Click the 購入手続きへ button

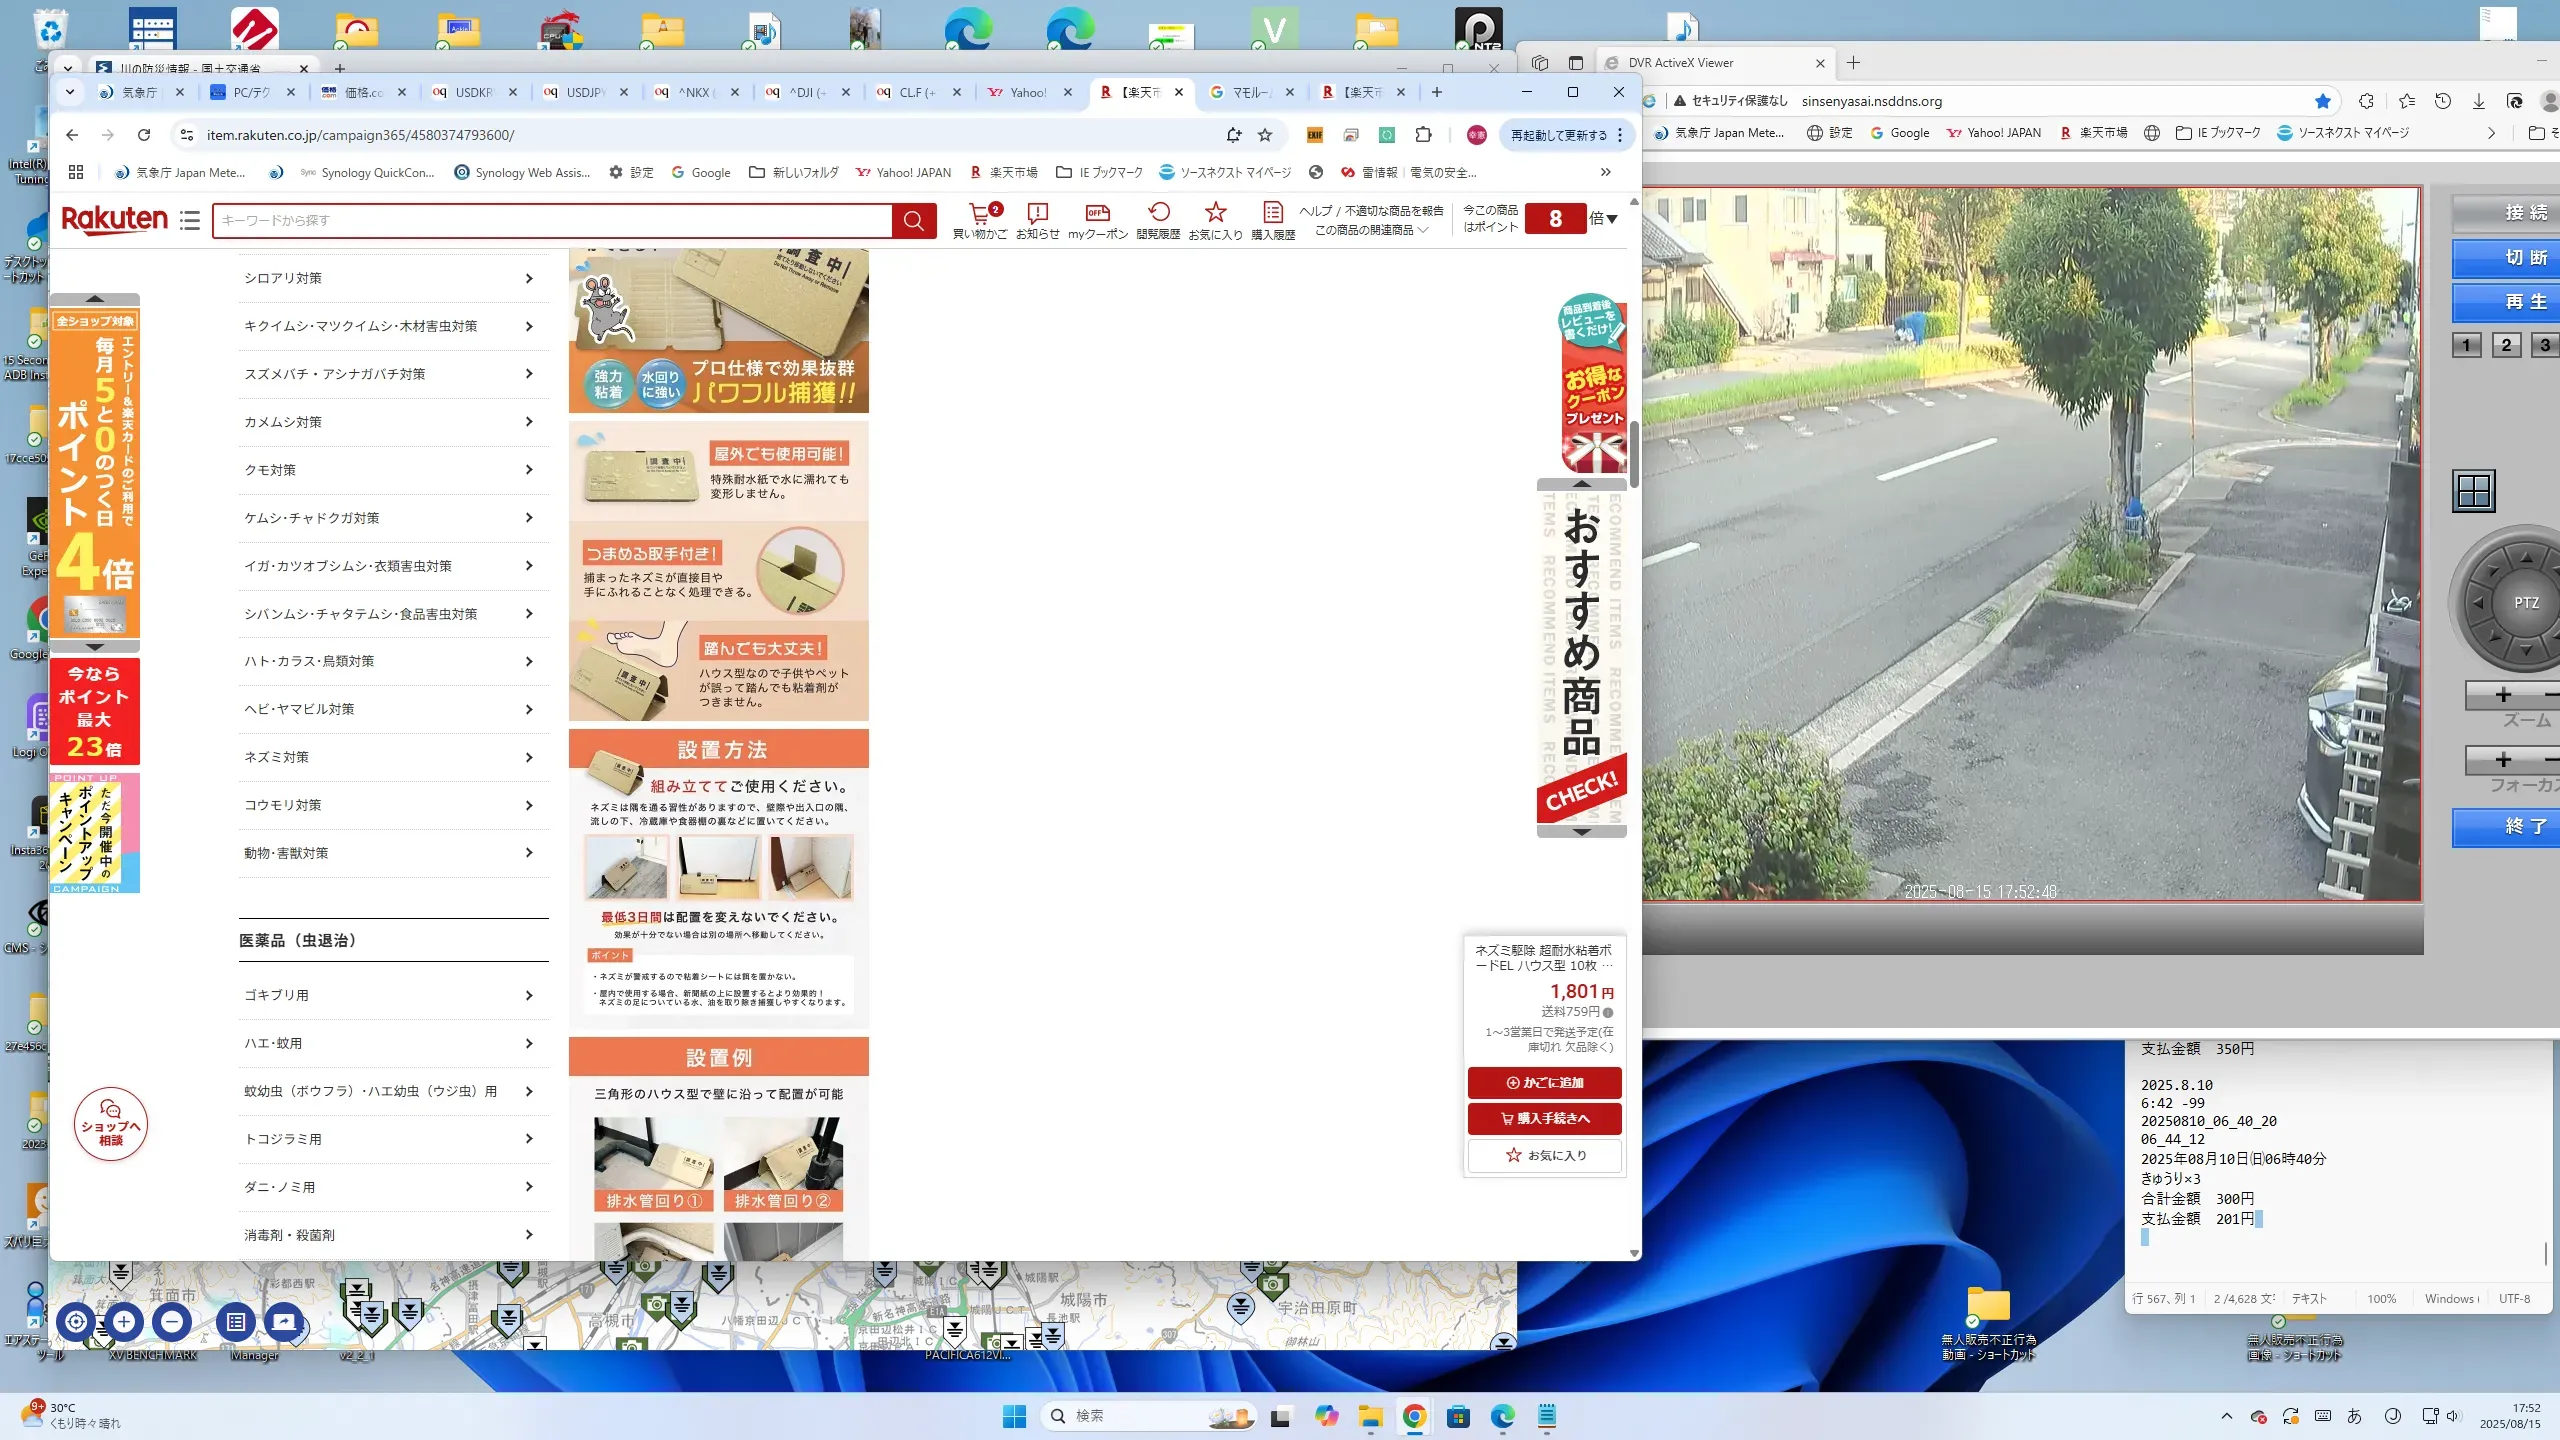click(x=1544, y=1118)
